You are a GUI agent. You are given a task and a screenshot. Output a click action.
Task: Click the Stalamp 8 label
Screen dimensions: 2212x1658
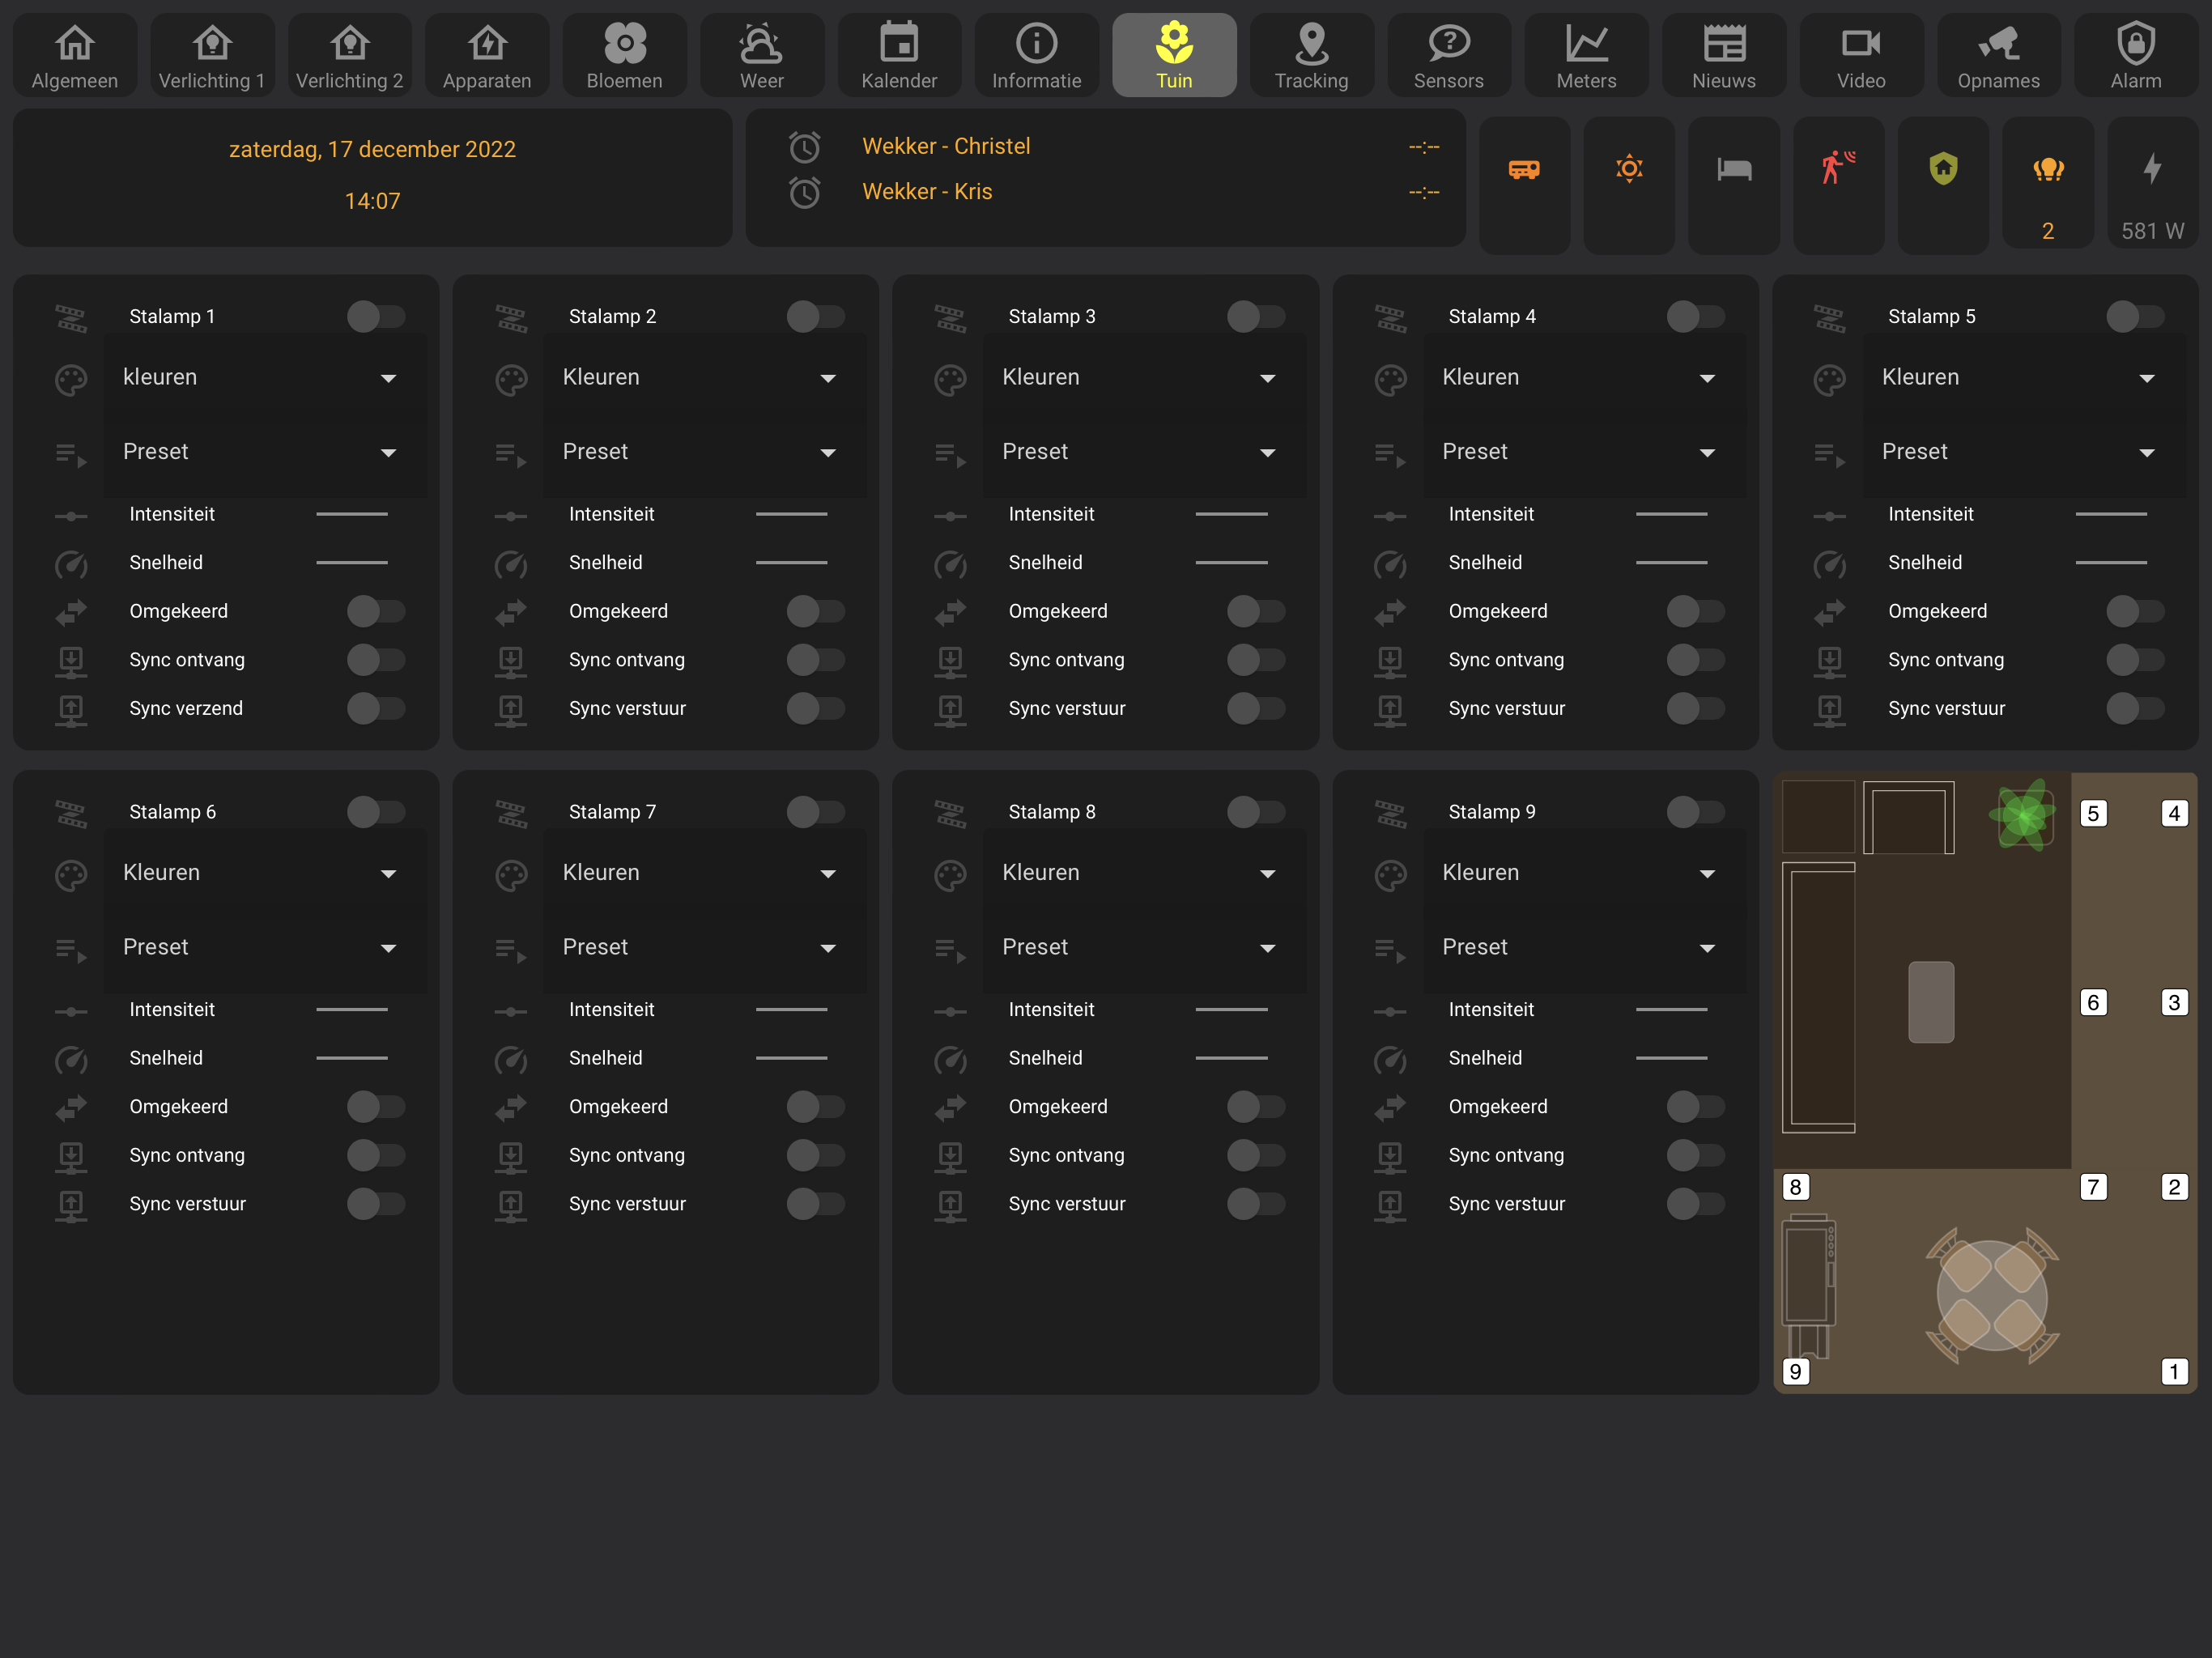1052,812
